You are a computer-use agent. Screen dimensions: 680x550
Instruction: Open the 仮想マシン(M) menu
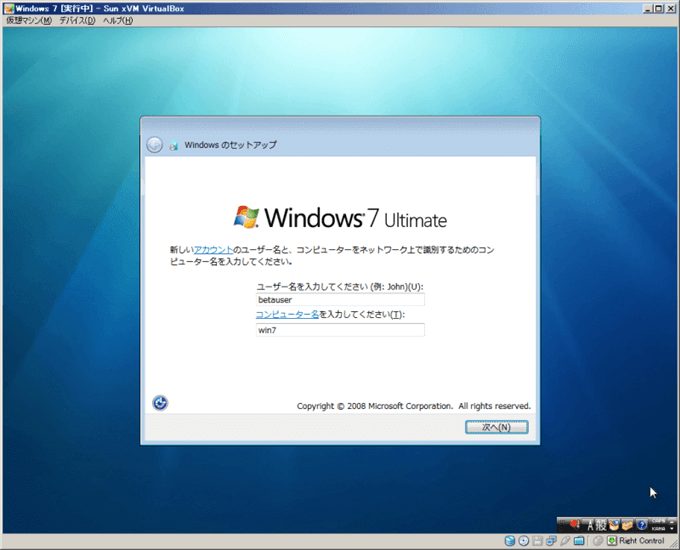point(29,21)
